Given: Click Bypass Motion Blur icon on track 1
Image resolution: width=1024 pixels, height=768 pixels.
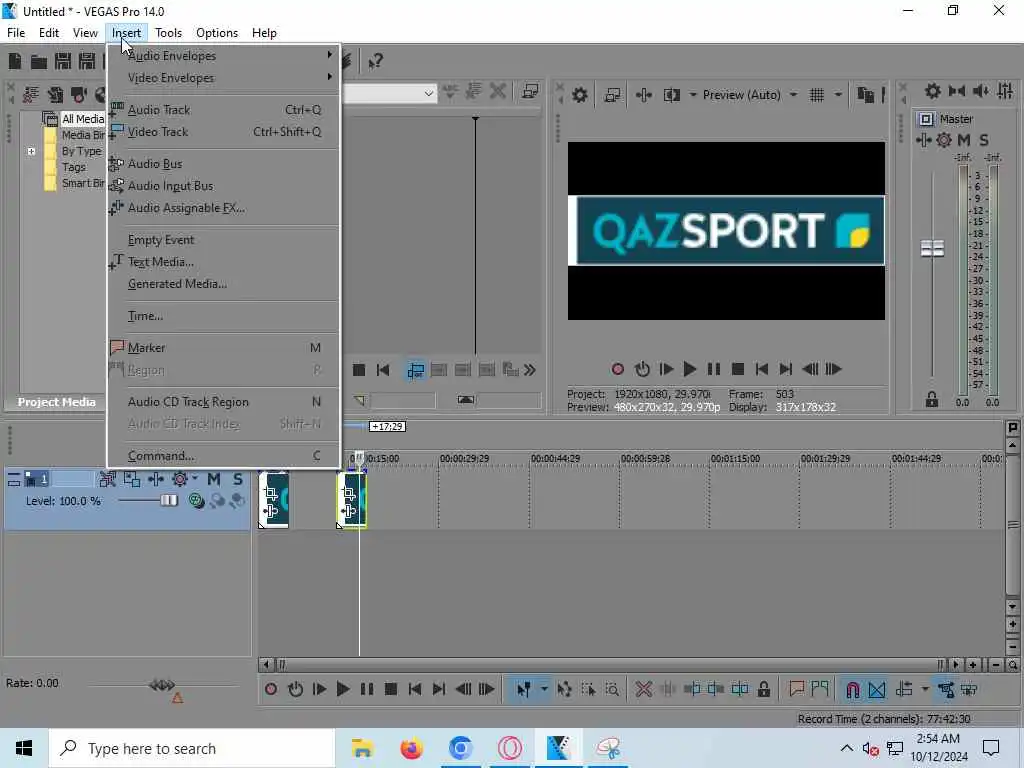Looking at the screenshot, I should (x=108, y=479).
